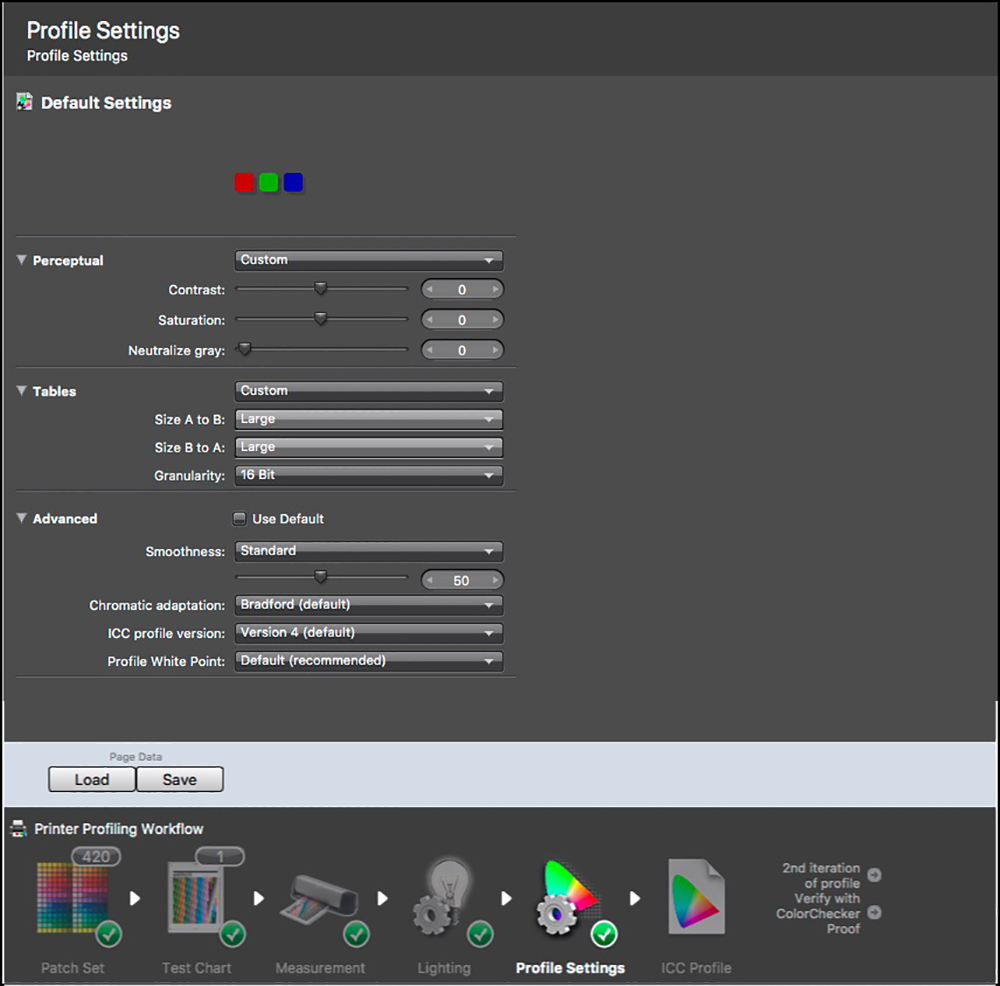Viewport: 1000px width, 986px height.
Task: Click the Load button
Action: coord(92,780)
